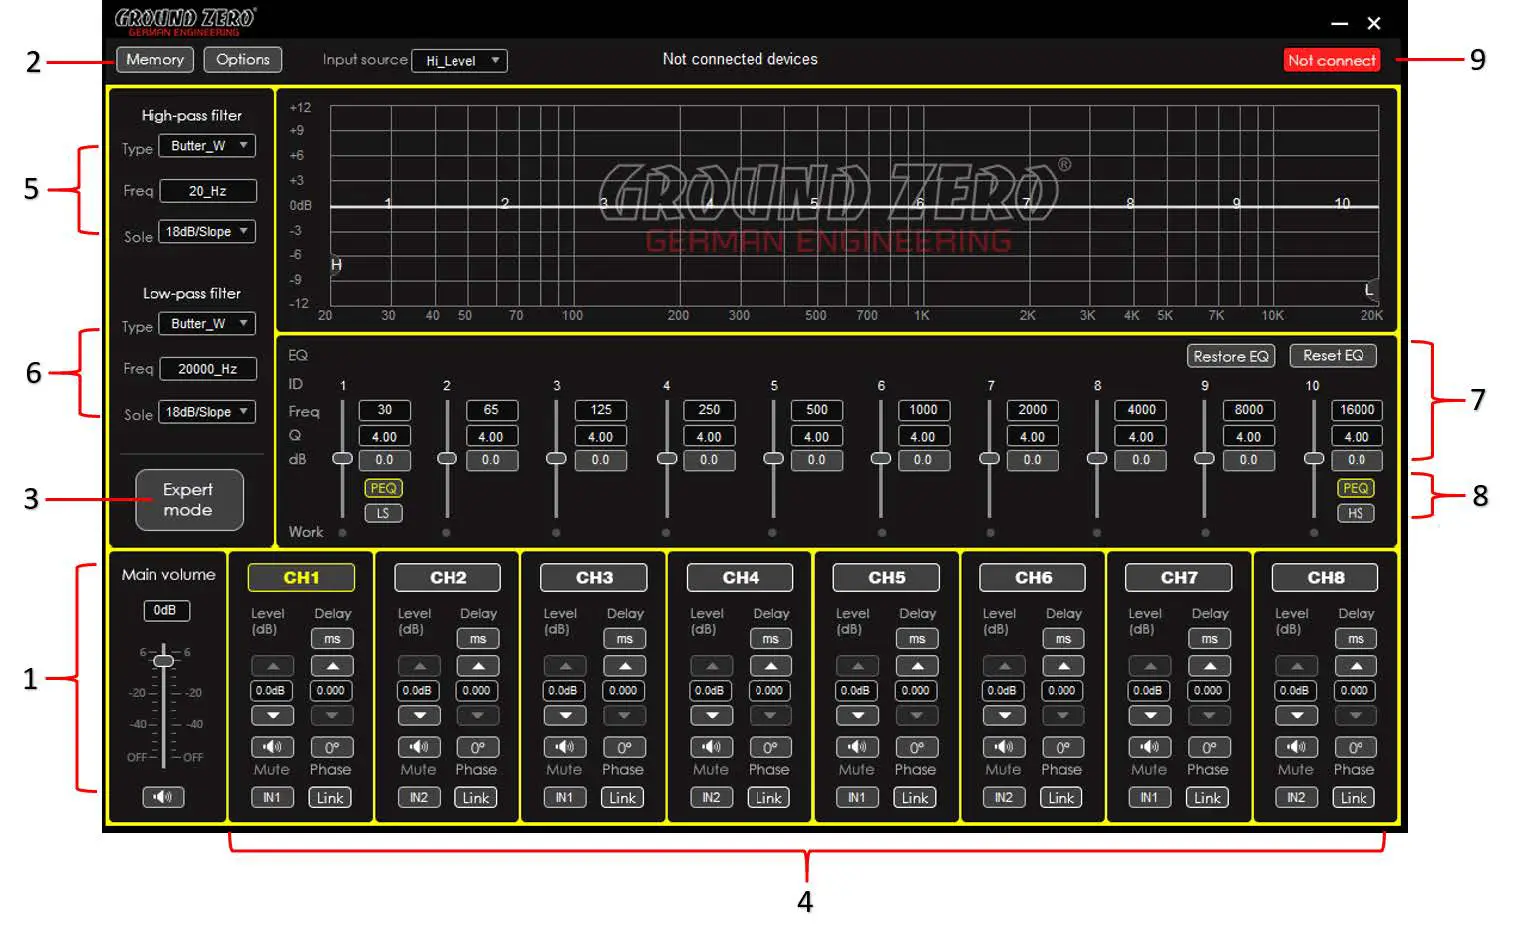
Task: Click the H high-pass marker on graph
Action: click(336, 265)
